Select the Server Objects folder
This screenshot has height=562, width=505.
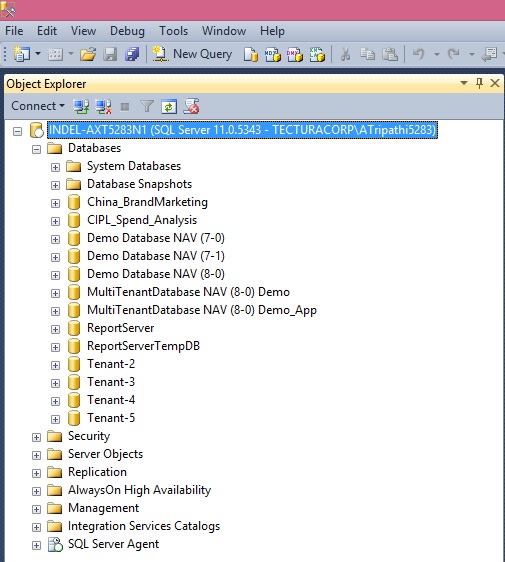click(x=105, y=454)
